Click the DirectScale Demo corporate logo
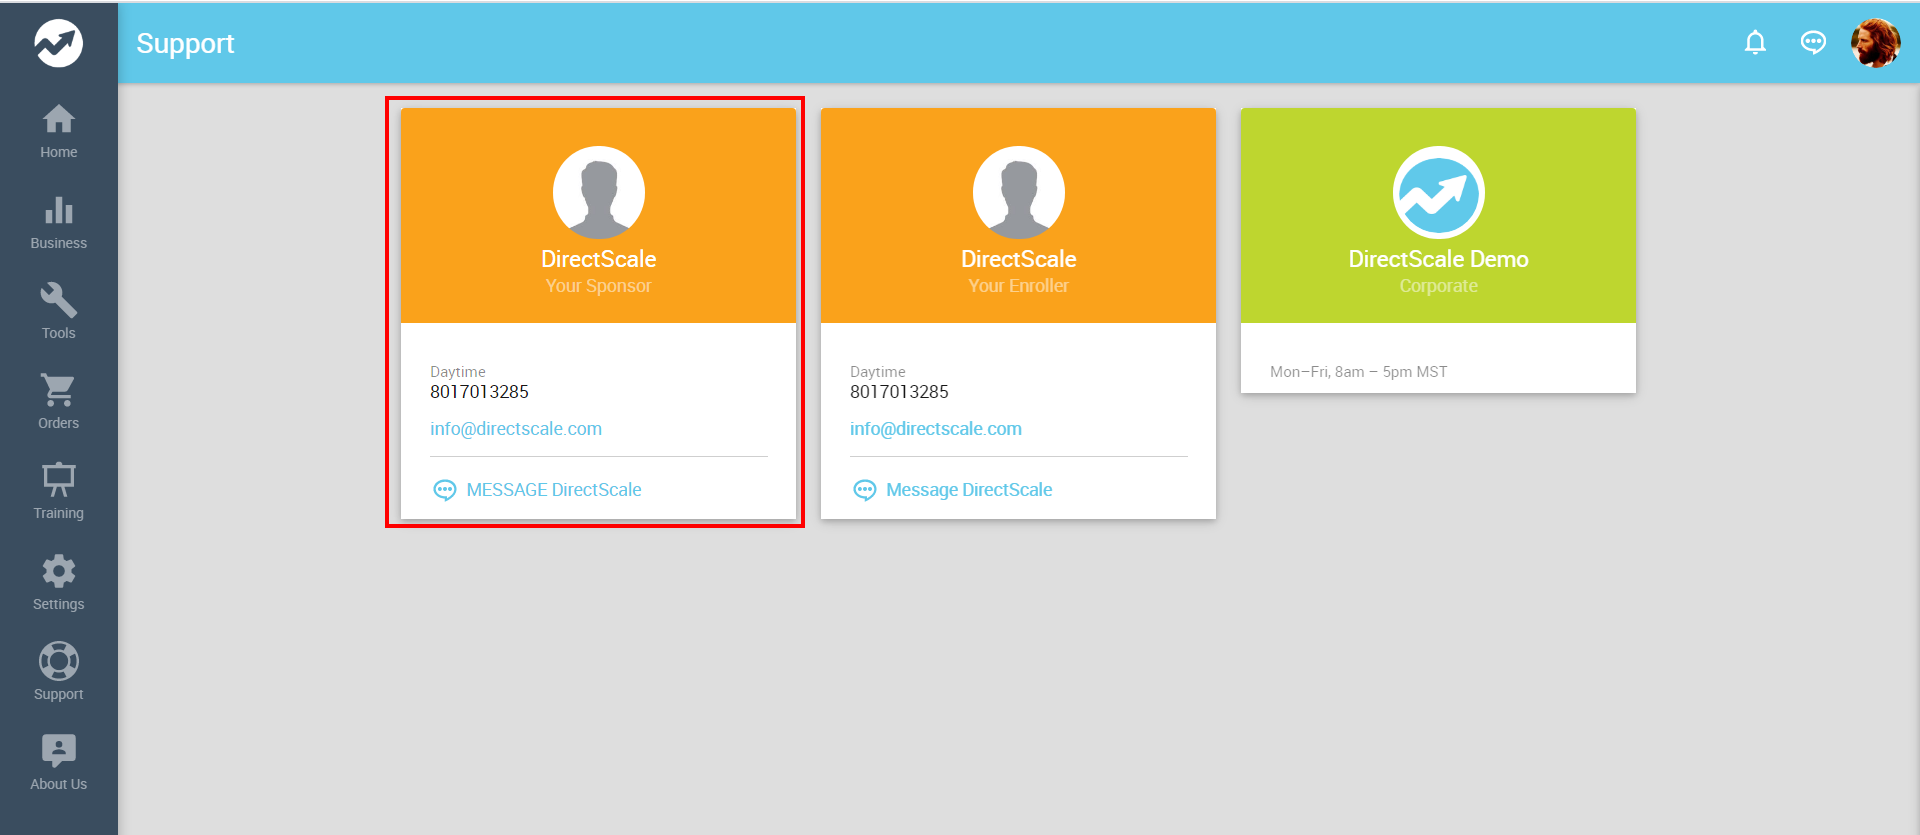Screen dimensions: 1920x835 pyautogui.click(x=1438, y=192)
